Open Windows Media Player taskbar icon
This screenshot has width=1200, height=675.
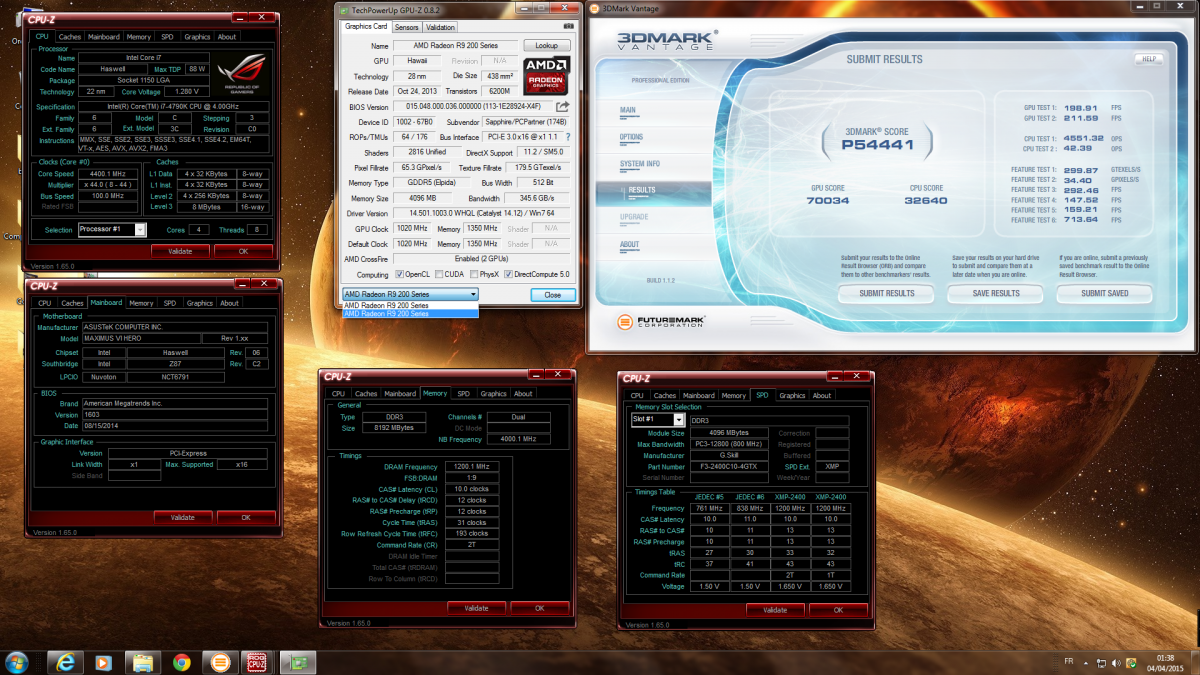coord(103,662)
